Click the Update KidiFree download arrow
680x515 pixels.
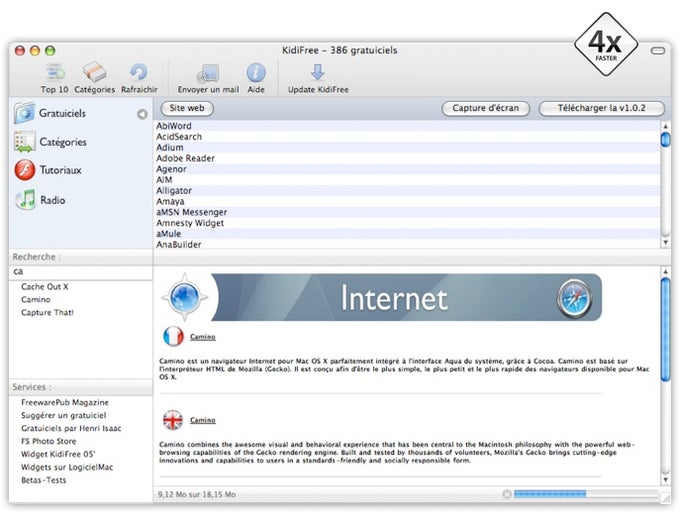pos(318,72)
